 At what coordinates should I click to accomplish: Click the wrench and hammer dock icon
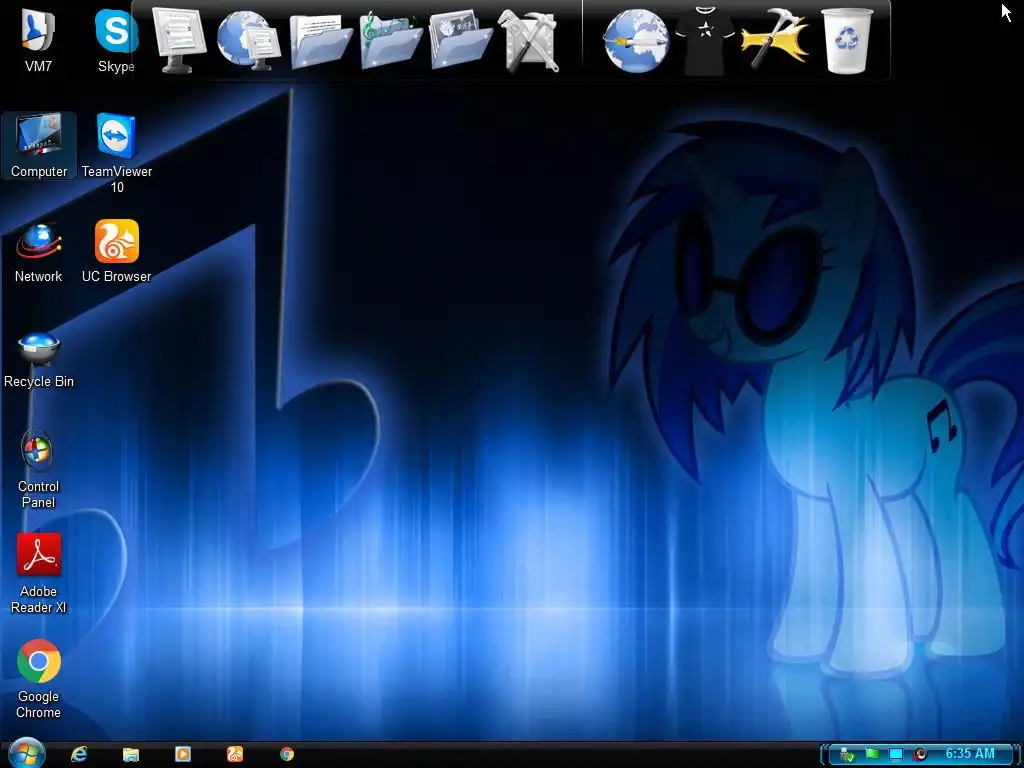[529, 40]
